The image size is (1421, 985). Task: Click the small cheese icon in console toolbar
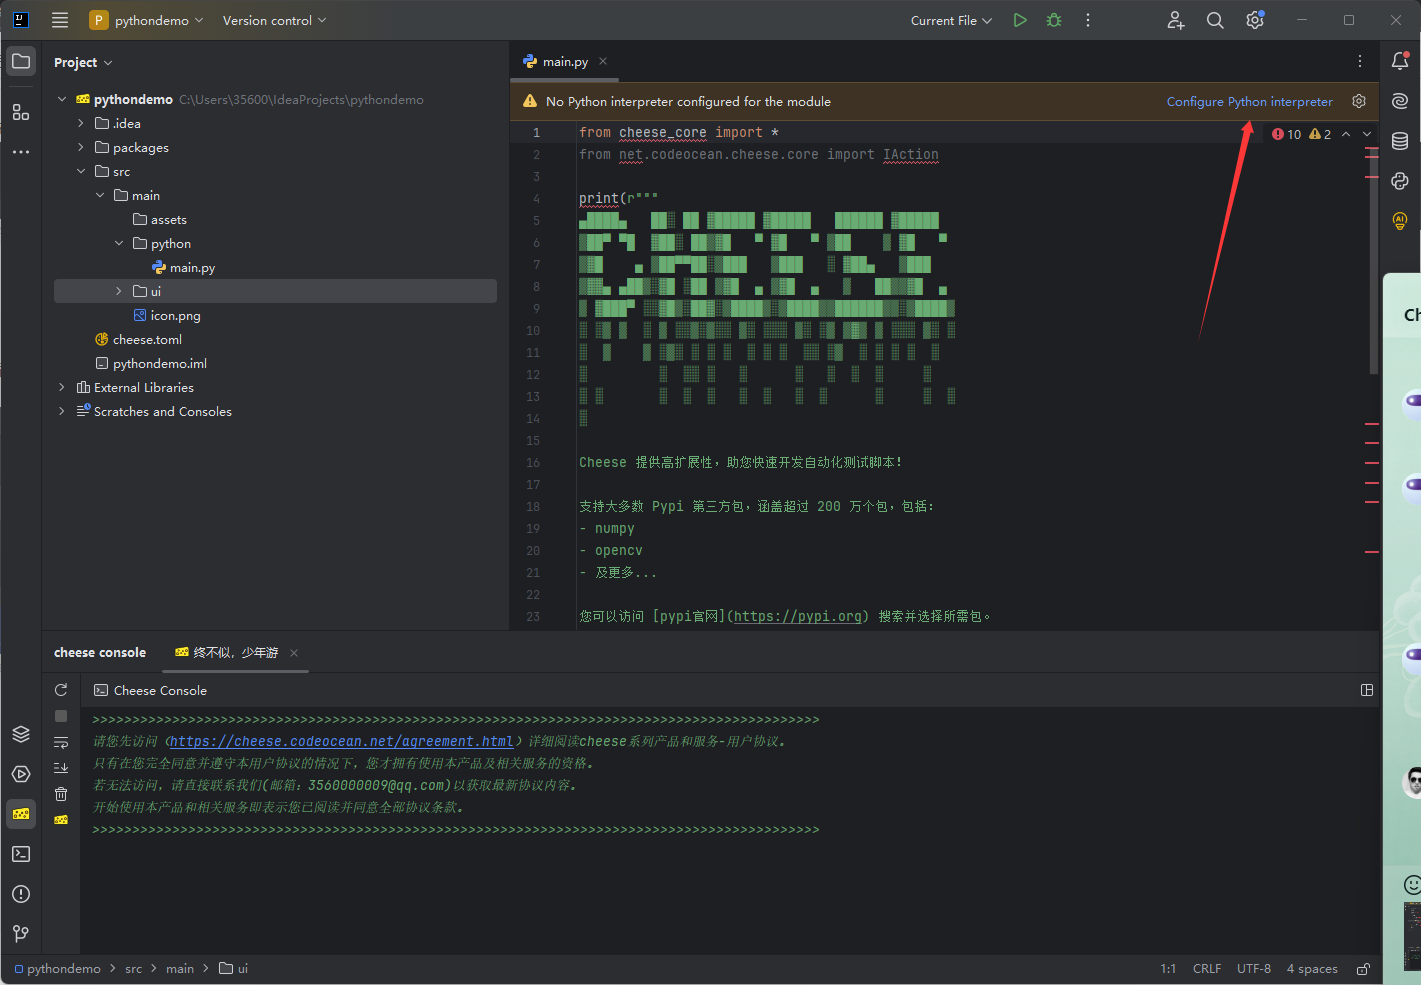(61, 820)
